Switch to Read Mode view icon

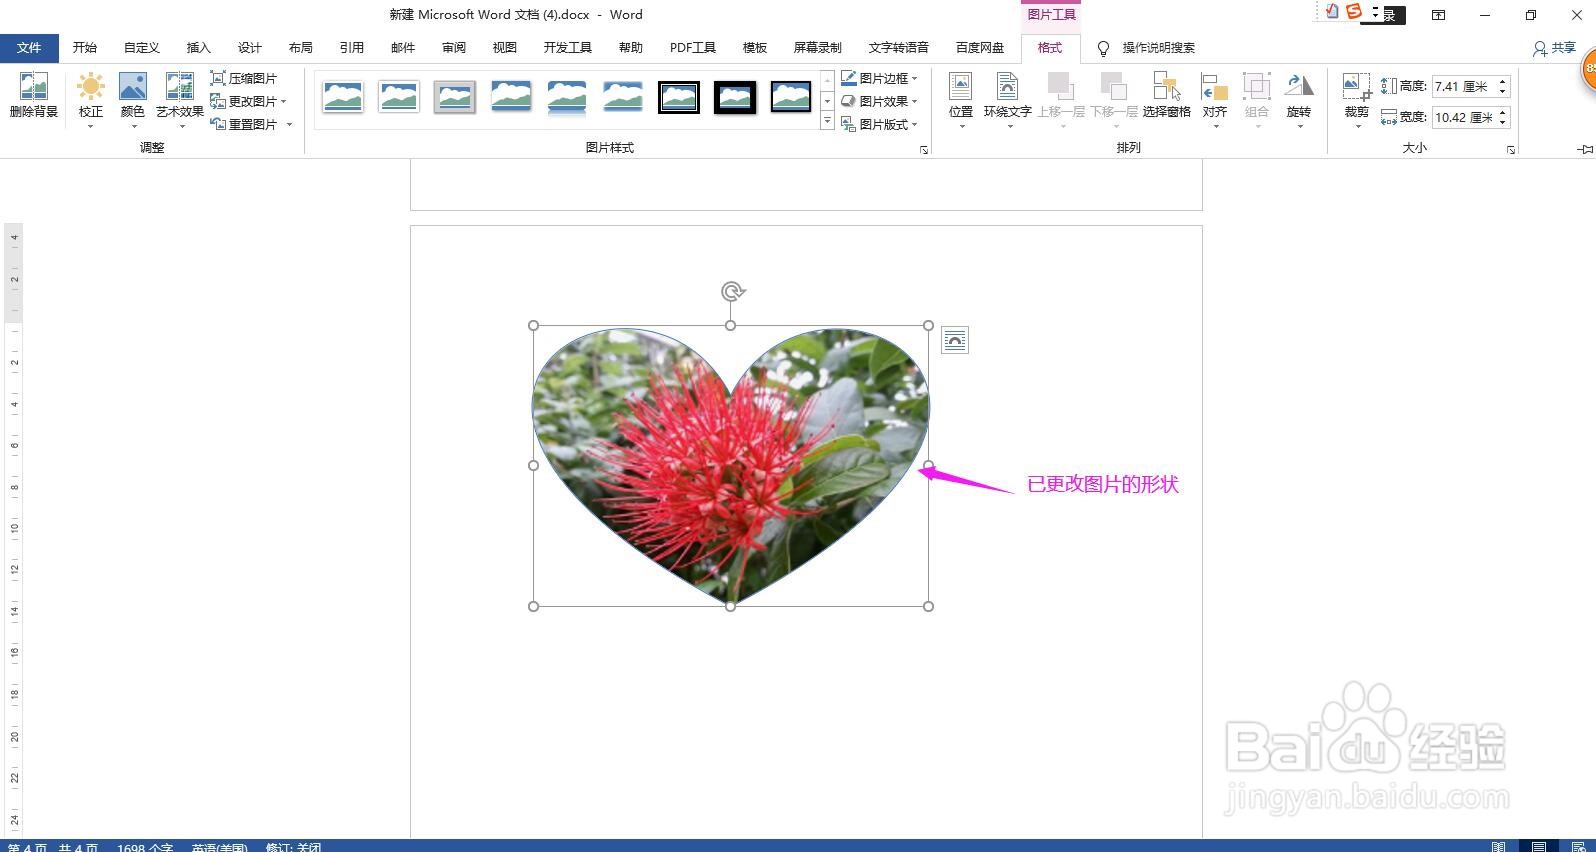coord(1499,847)
